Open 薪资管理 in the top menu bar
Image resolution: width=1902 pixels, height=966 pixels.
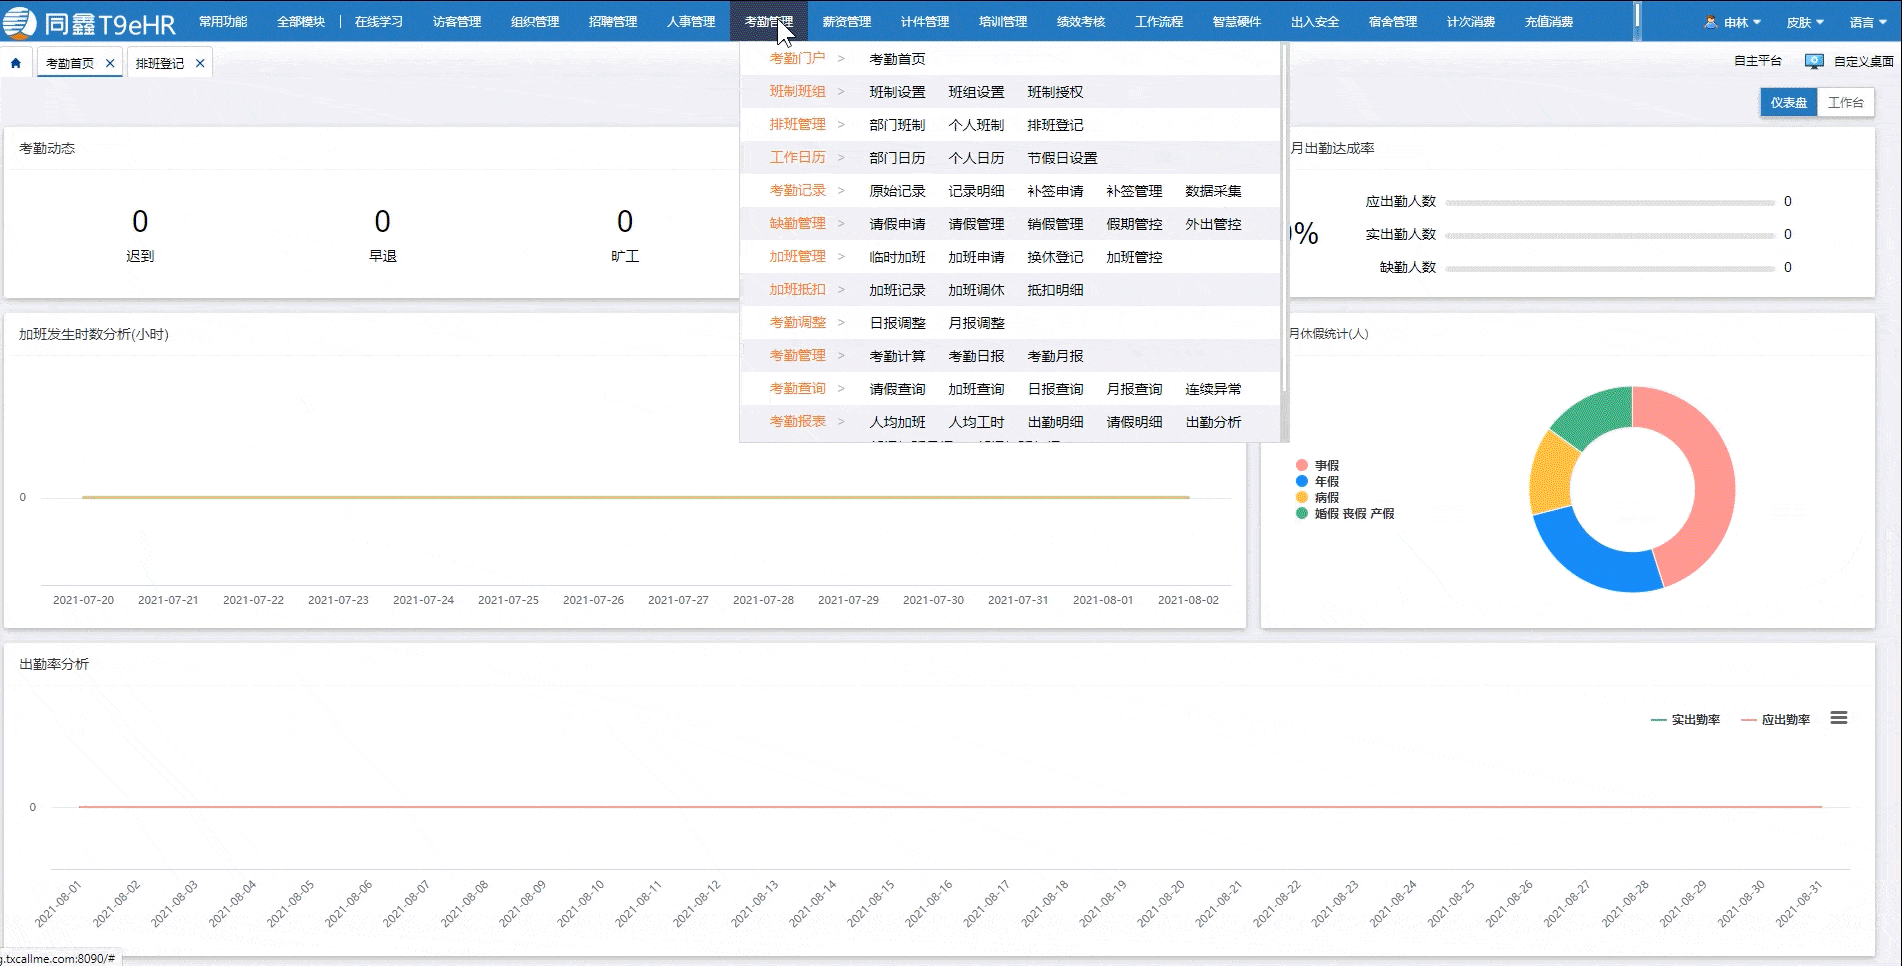pos(846,22)
